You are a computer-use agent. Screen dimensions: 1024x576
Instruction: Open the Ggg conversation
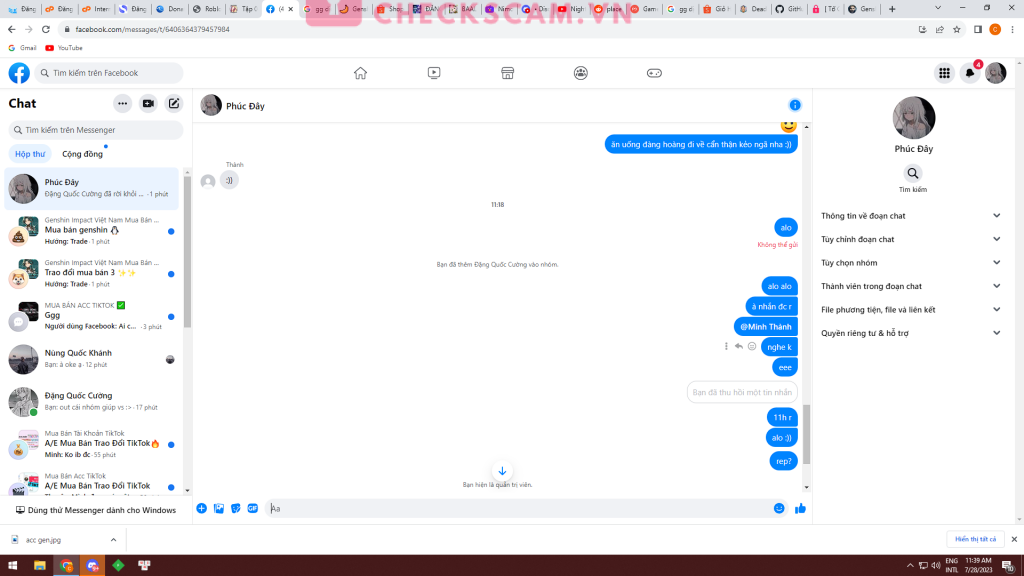tap(91, 316)
